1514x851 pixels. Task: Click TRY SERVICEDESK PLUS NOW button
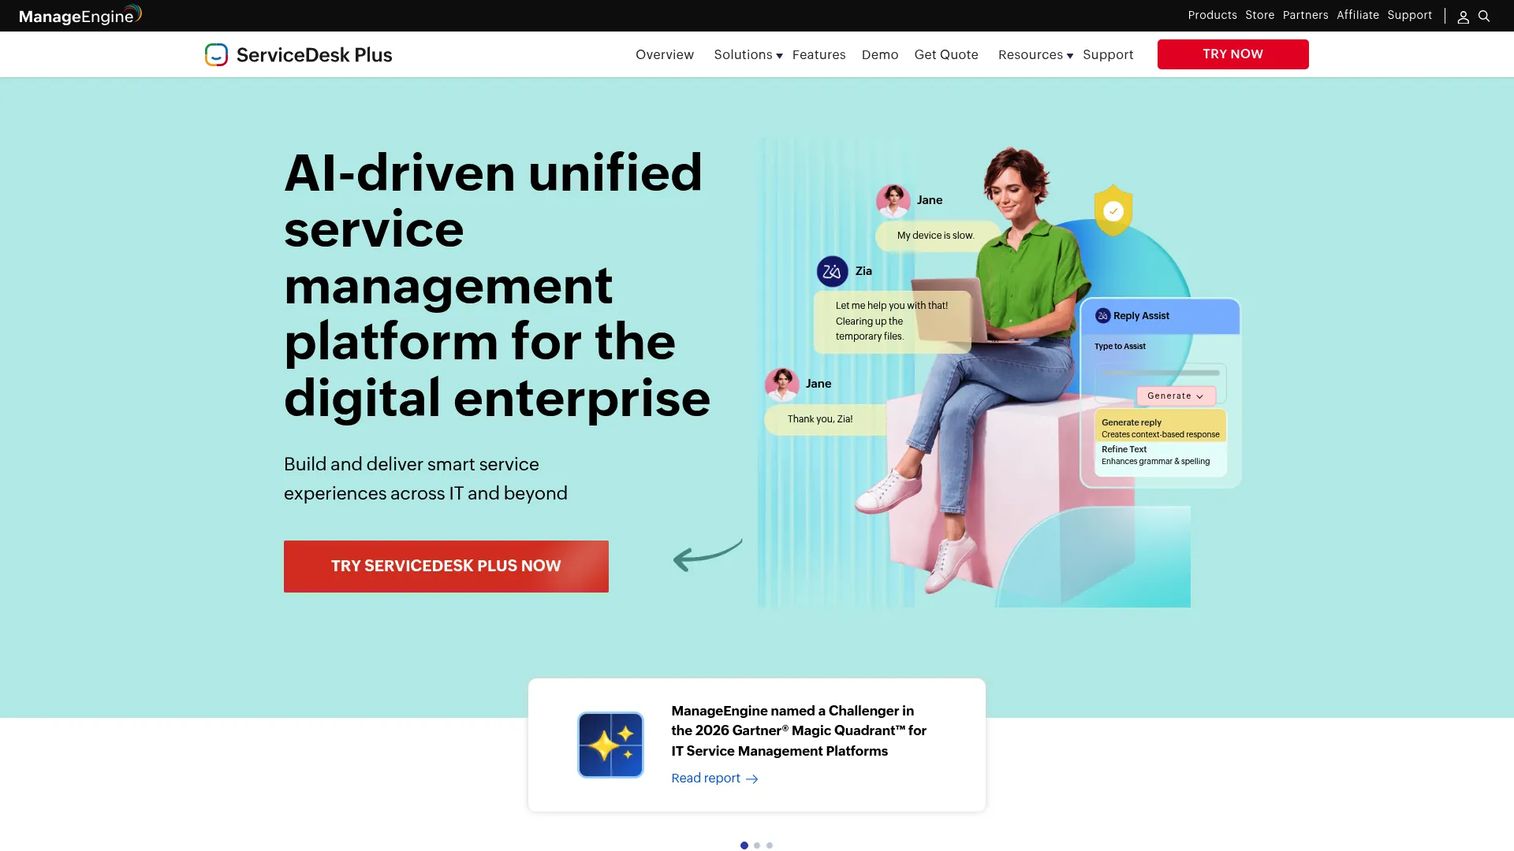click(x=446, y=566)
